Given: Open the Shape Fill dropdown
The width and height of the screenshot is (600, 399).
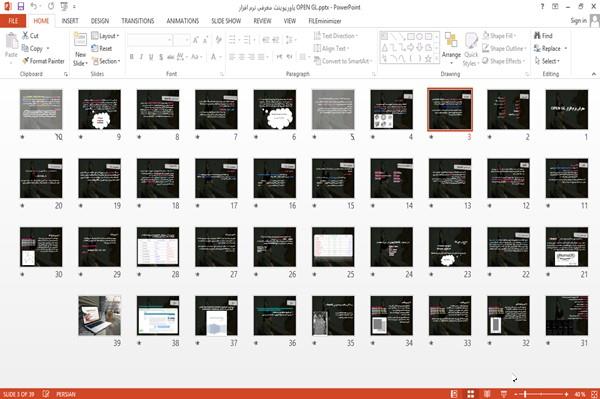Looking at the screenshot, I should coord(499,36).
